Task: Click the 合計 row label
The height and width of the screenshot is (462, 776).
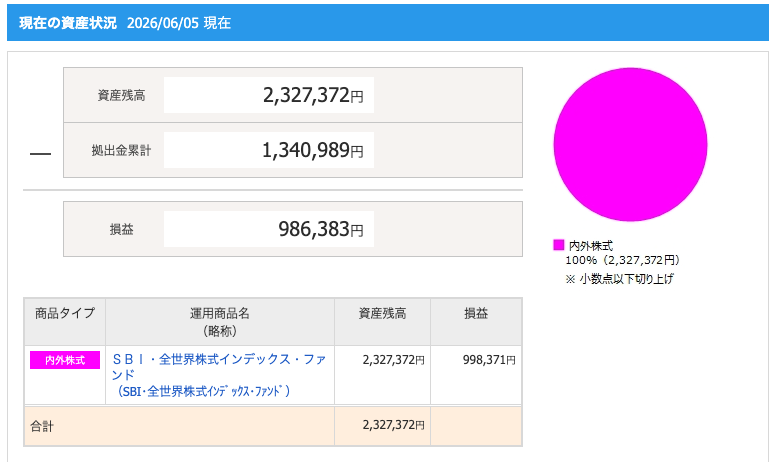Action: click(42, 426)
